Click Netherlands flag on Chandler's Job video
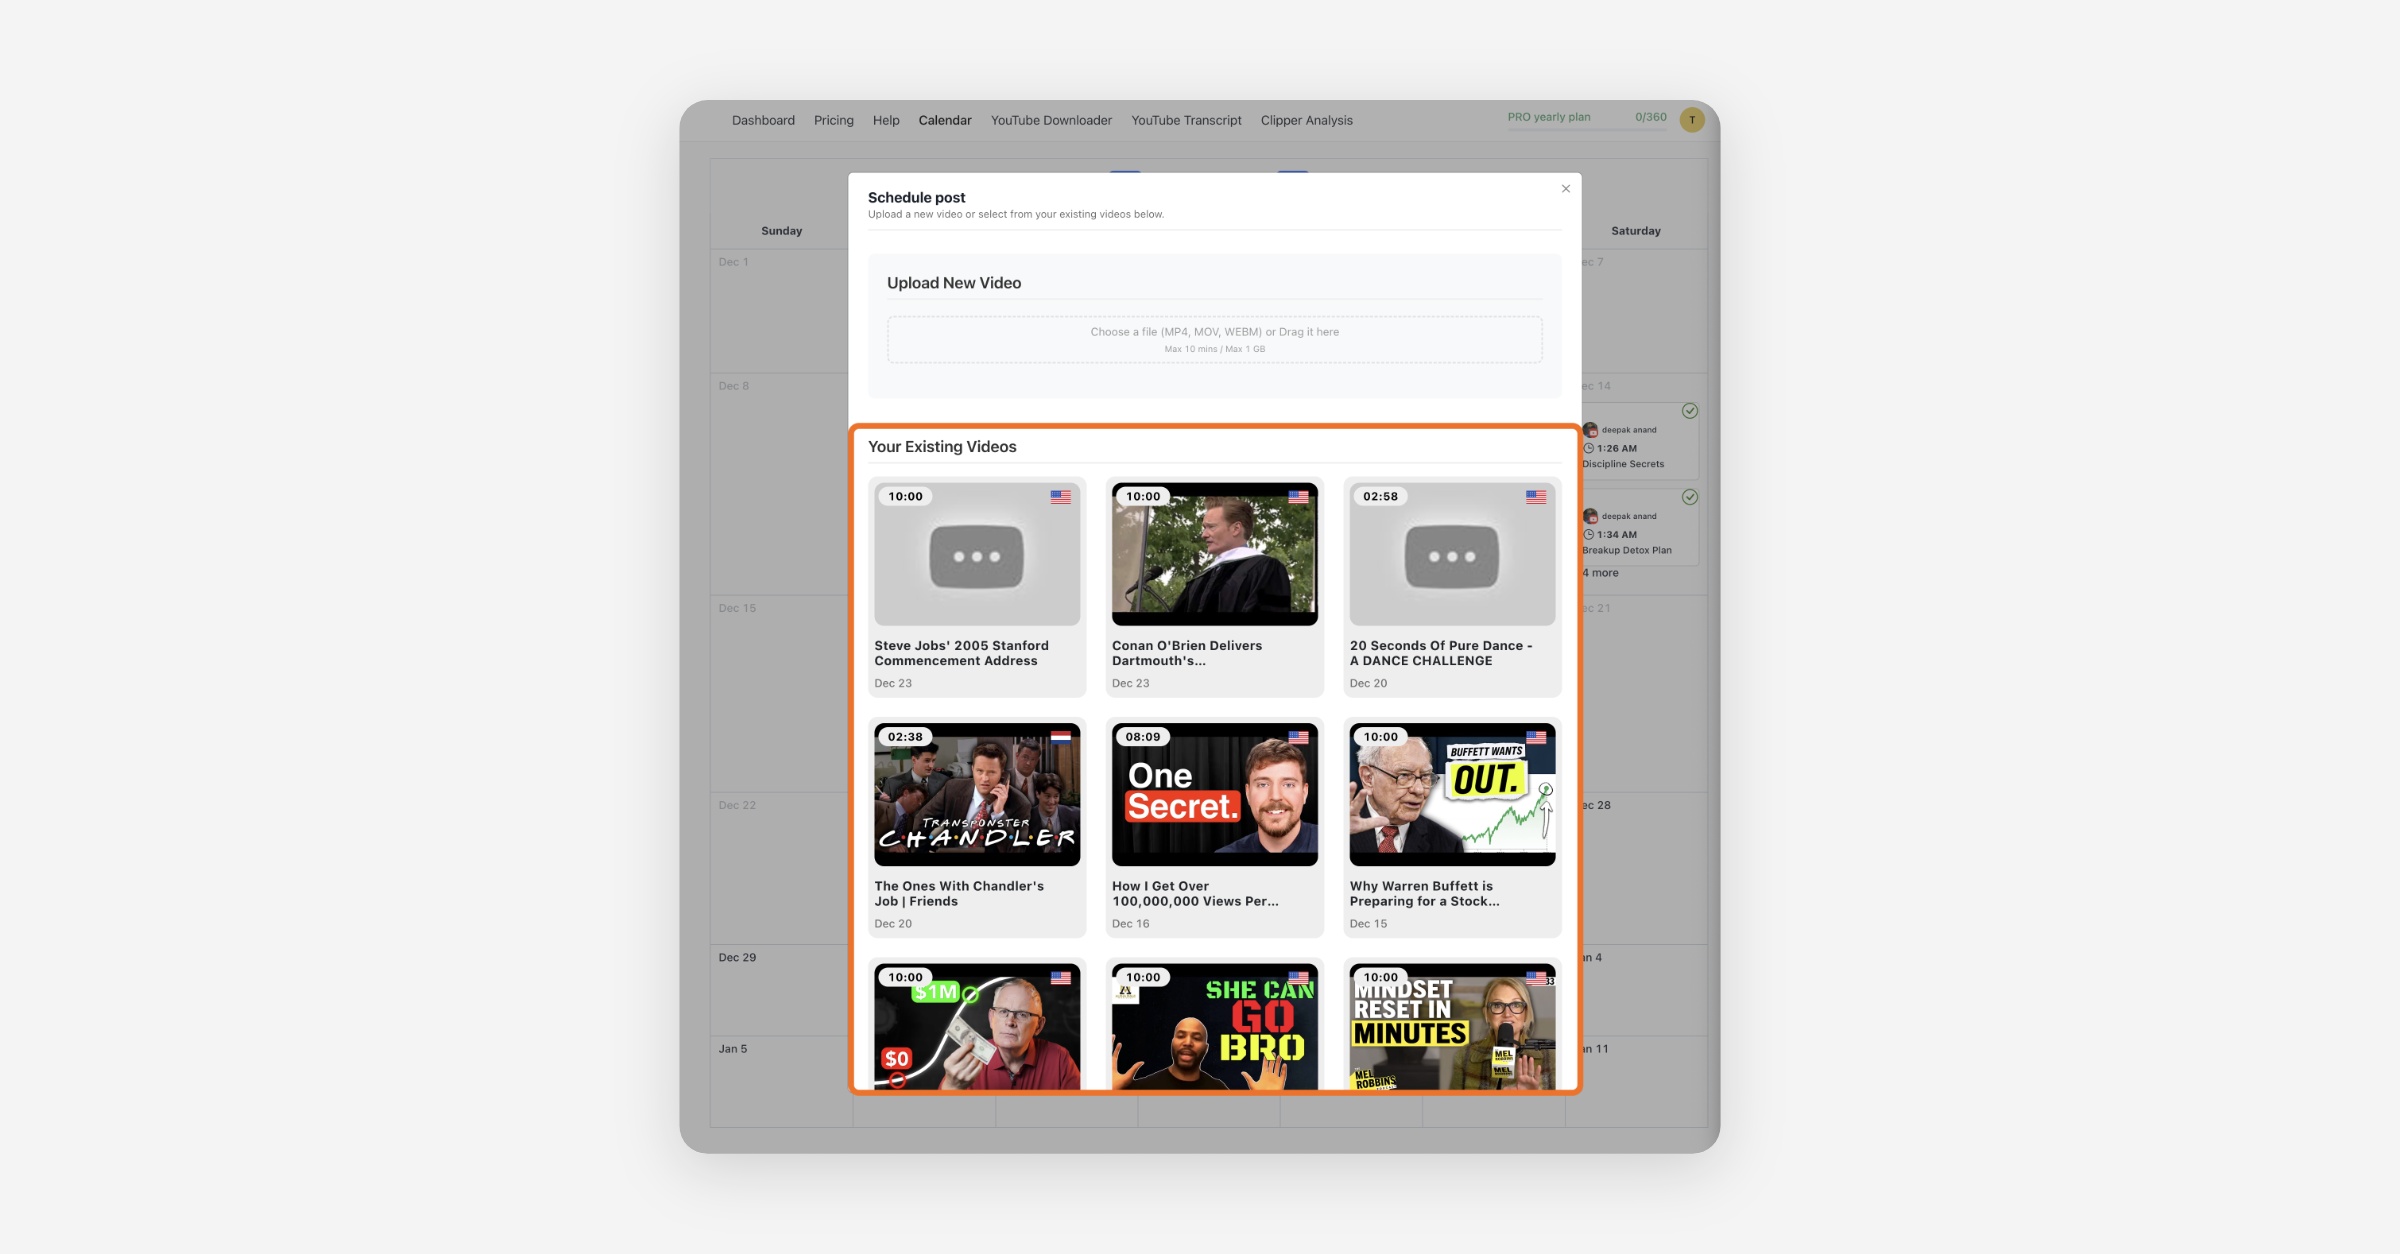 pyautogui.click(x=1060, y=737)
